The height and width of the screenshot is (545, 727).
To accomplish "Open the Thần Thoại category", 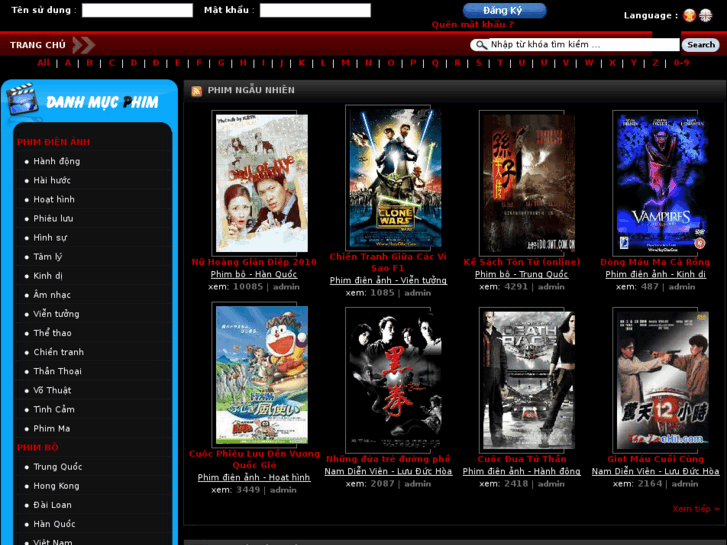I will pyautogui.click(x=57, y=371).
